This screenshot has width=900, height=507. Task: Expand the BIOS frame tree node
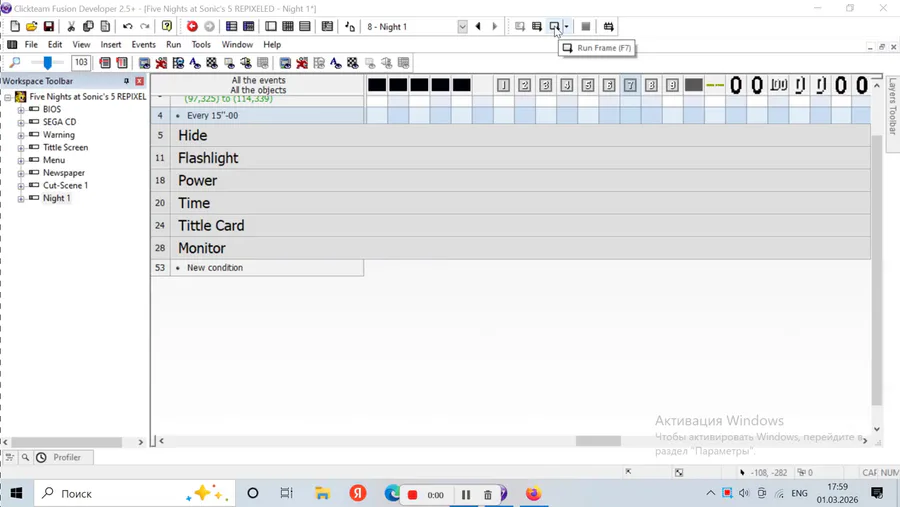click(21, 110)
